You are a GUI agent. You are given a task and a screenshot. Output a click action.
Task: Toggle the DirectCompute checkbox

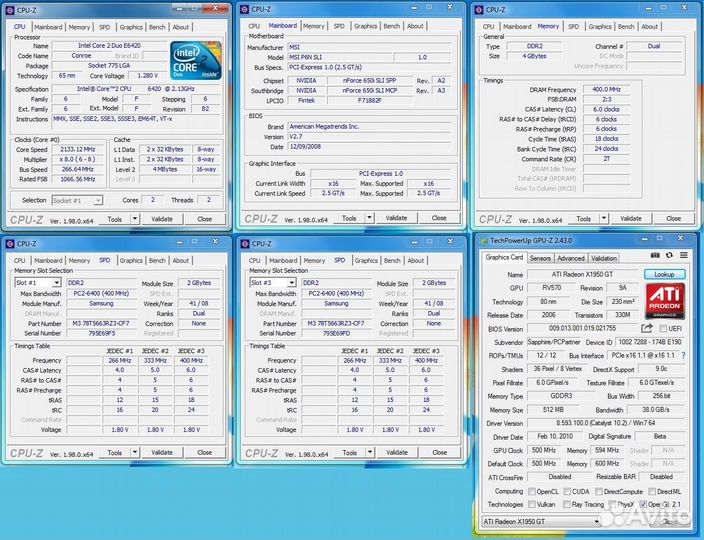click(599, 492)
